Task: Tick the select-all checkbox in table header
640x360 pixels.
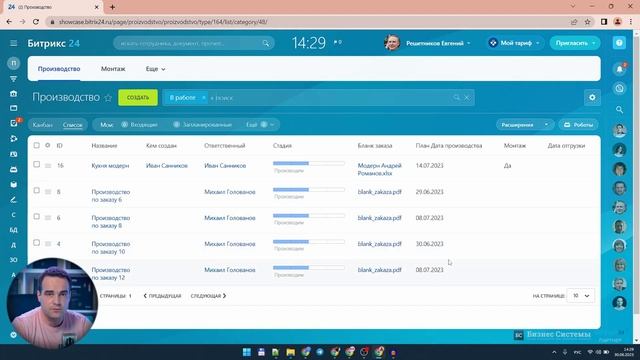Action: (37, 145)
